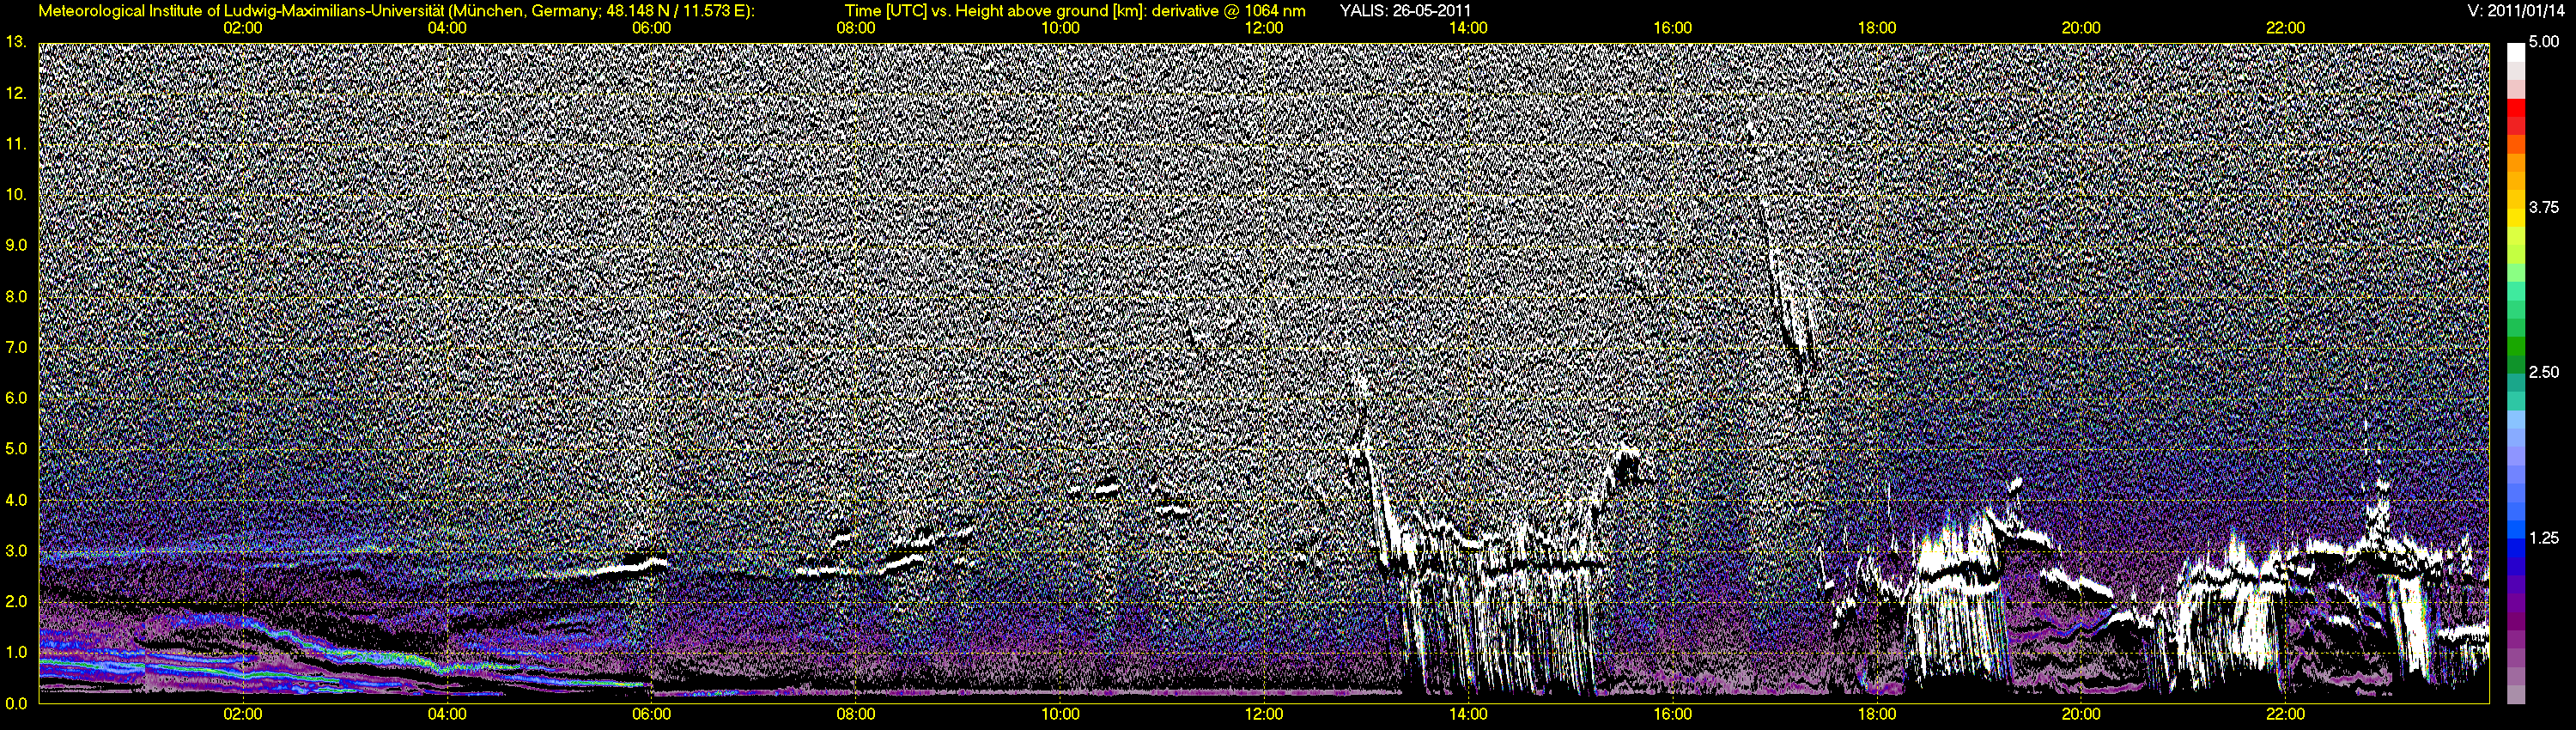Image resolution: width=2576 pixels, height=730 pixels.
Task: Click the 22:00 label on the bottom time axis
Action: pyautogui.click(x=2285, y=715)
